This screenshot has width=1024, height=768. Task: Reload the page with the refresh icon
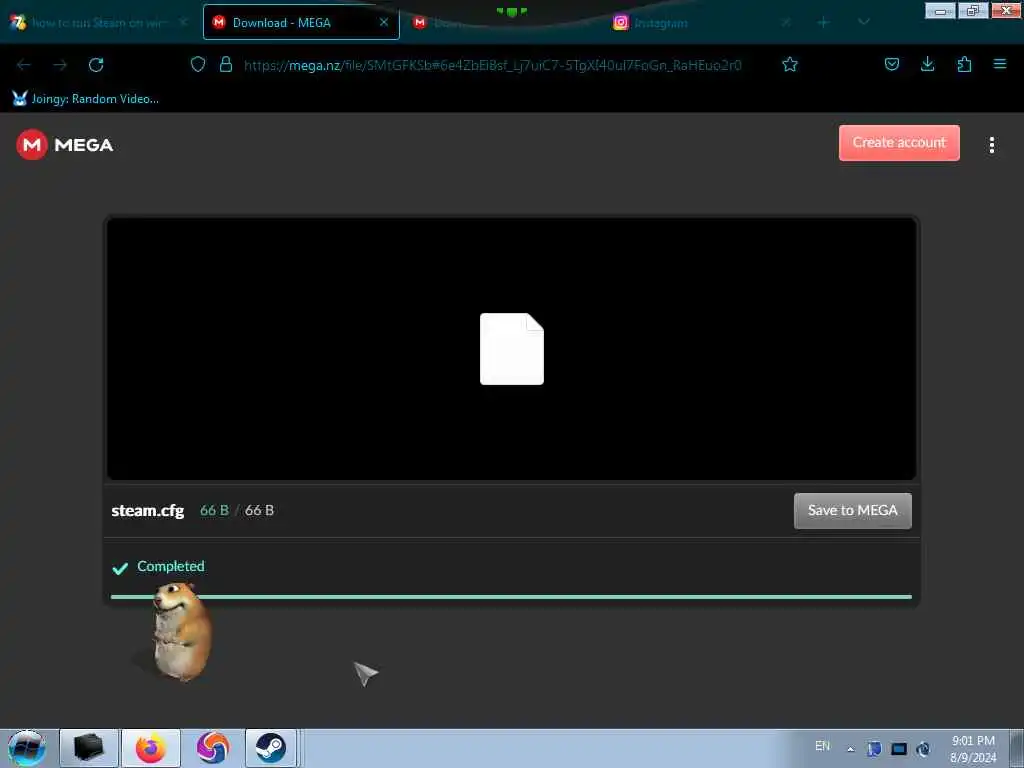[96, 65]
